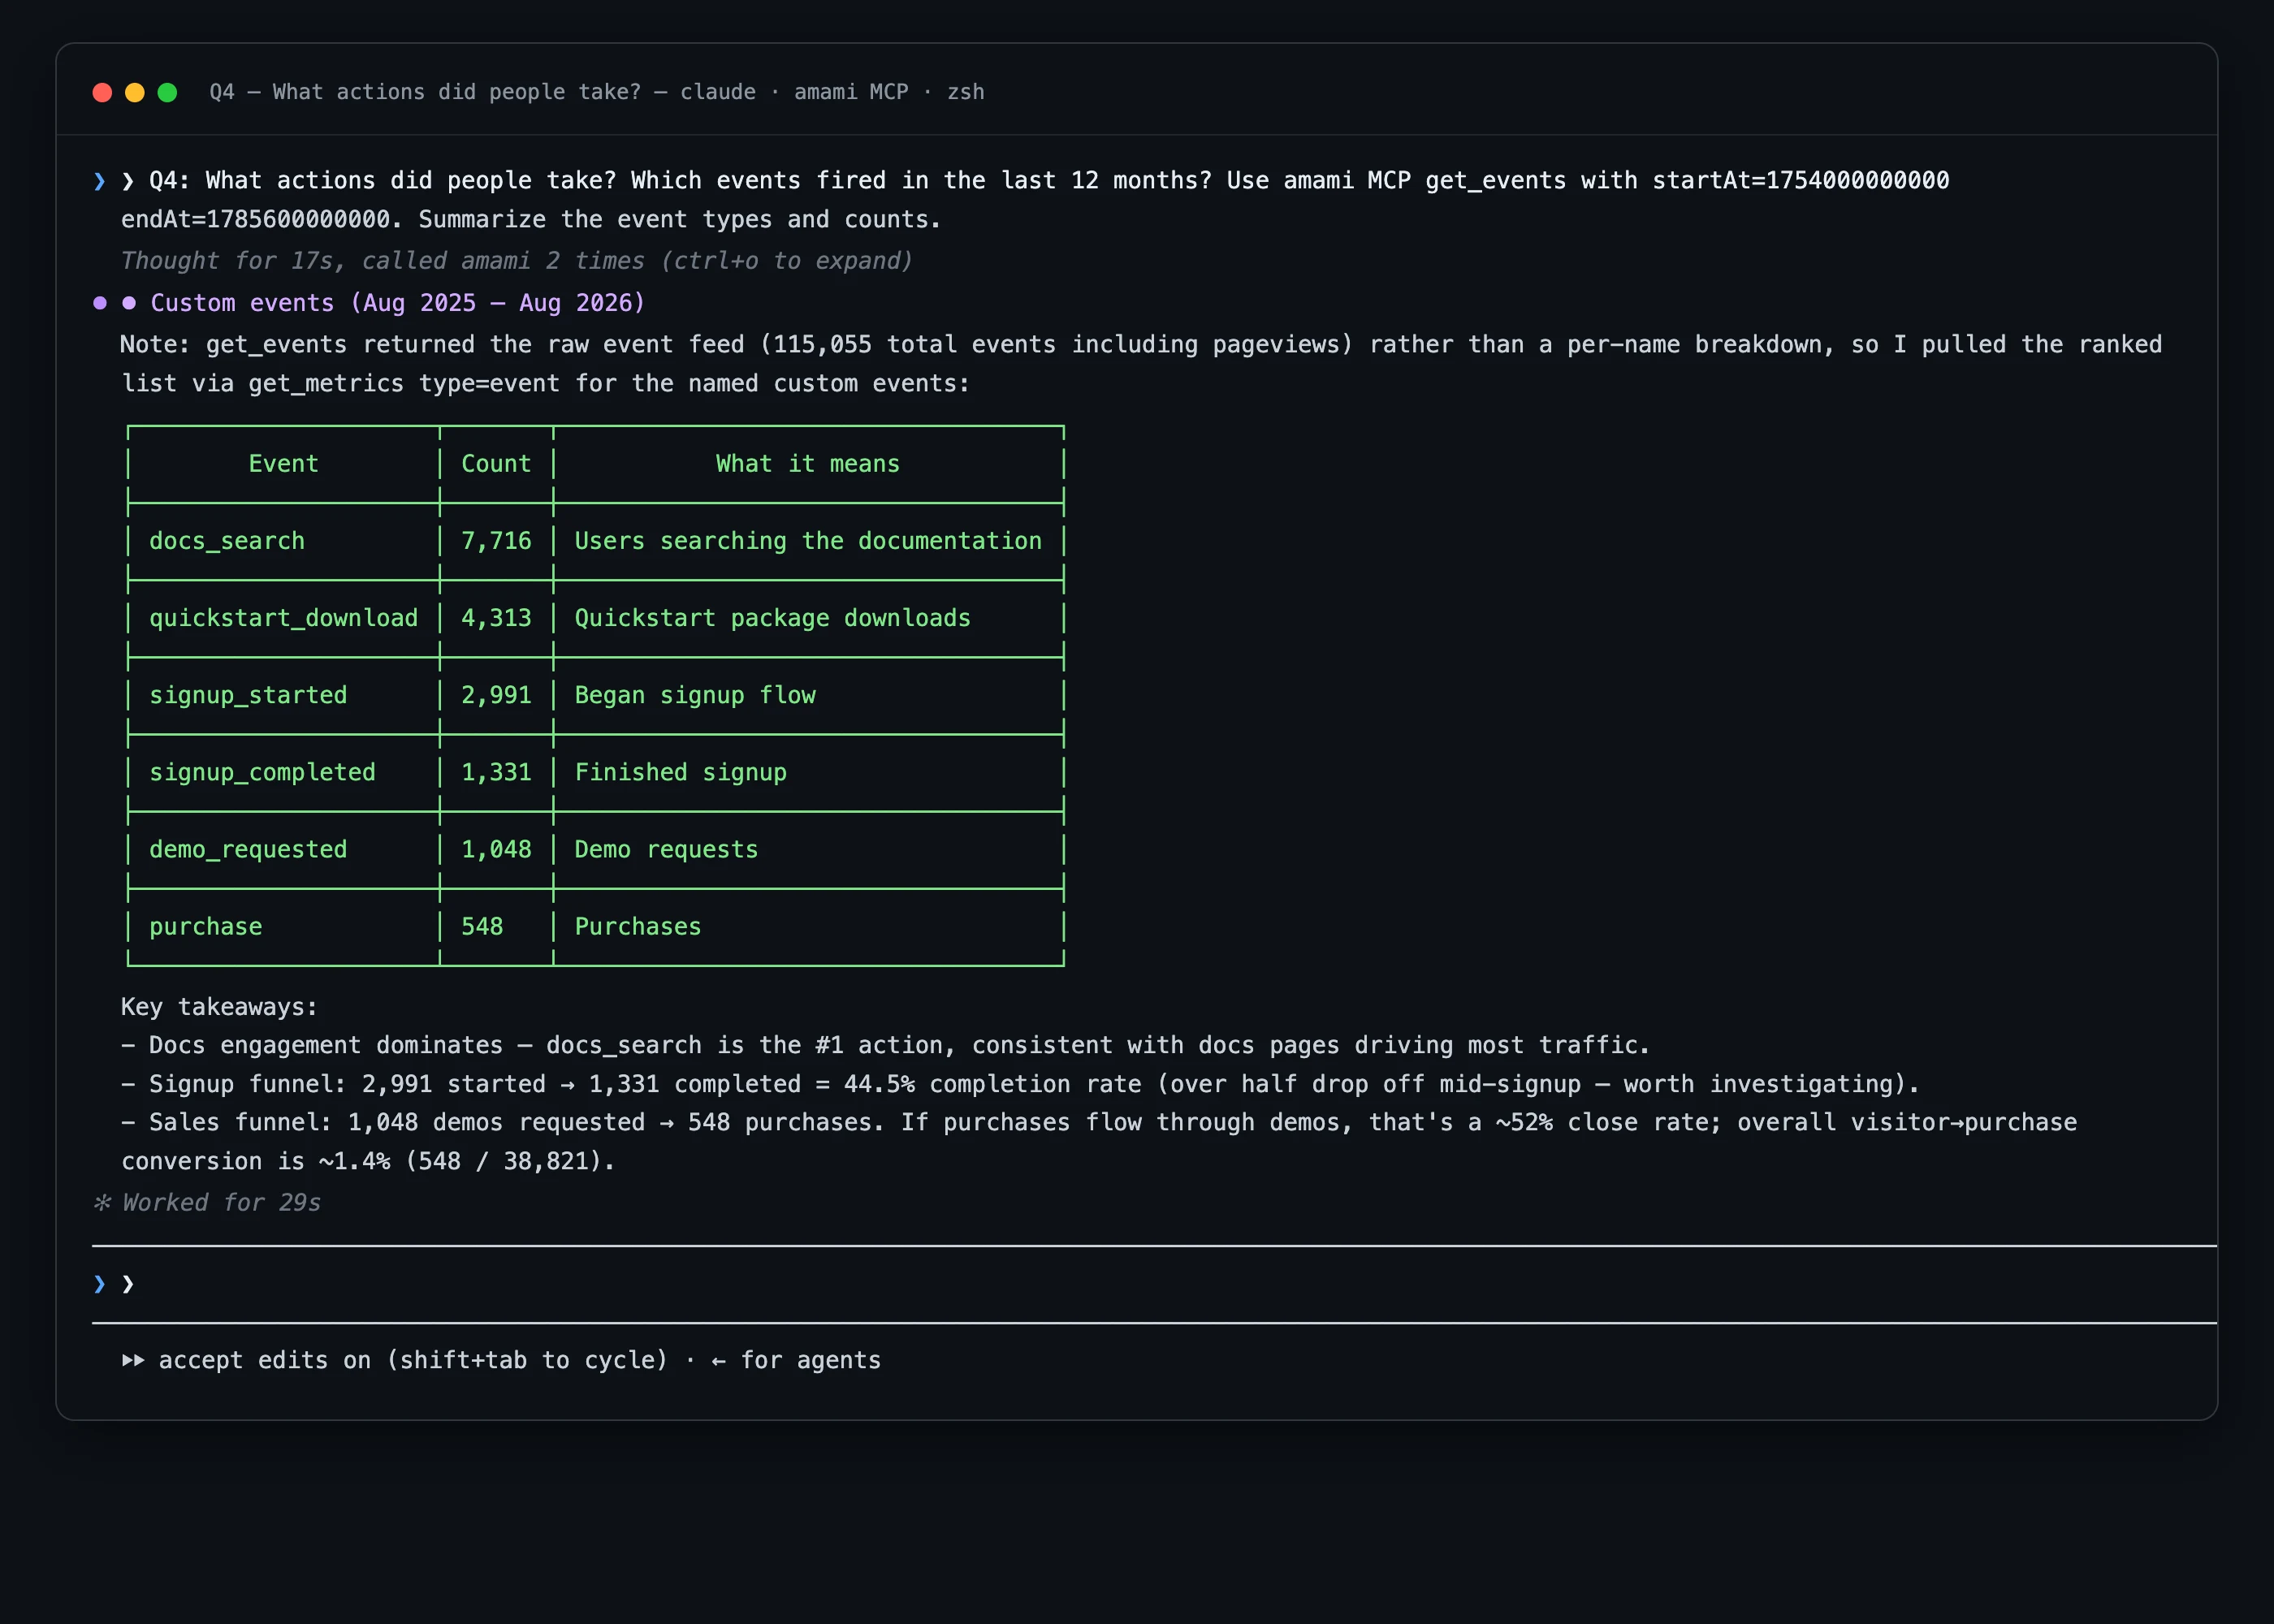Viewport: 2274px width, 1624px height.
Task: Click the 'quickstart_download' table cell
Action: click(x=283, y=618)
